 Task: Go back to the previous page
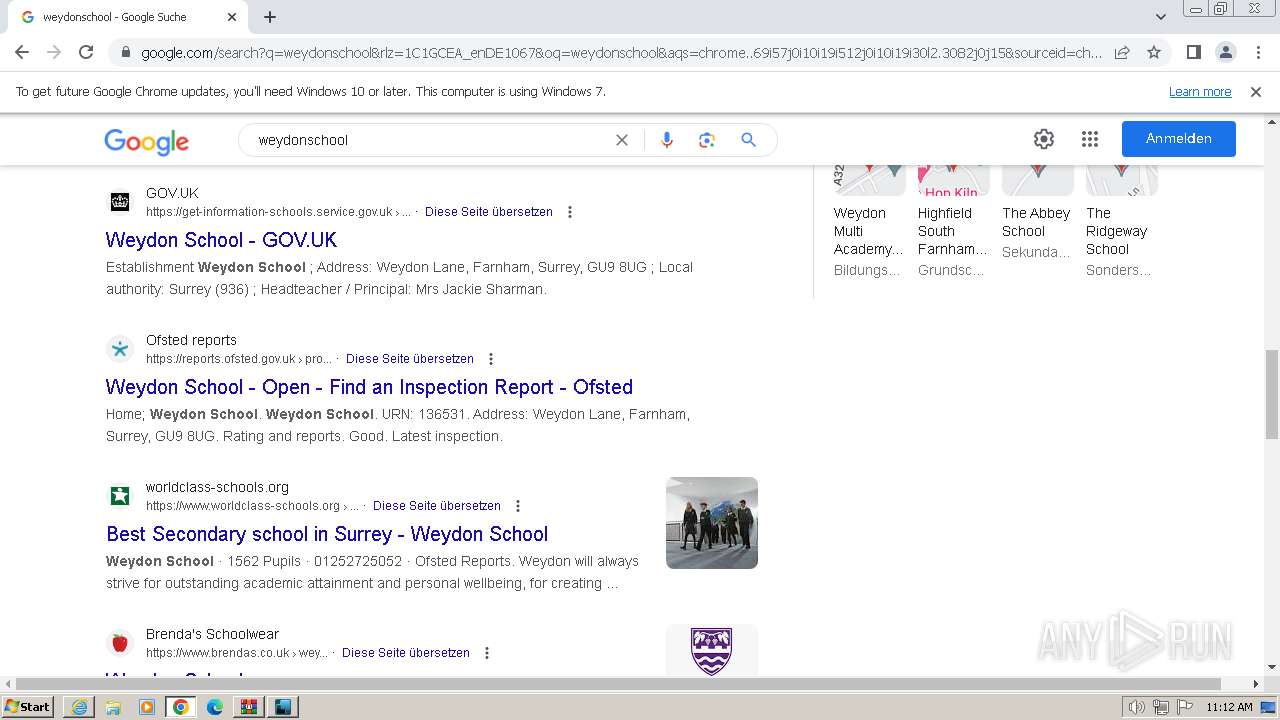coord(22,52)
